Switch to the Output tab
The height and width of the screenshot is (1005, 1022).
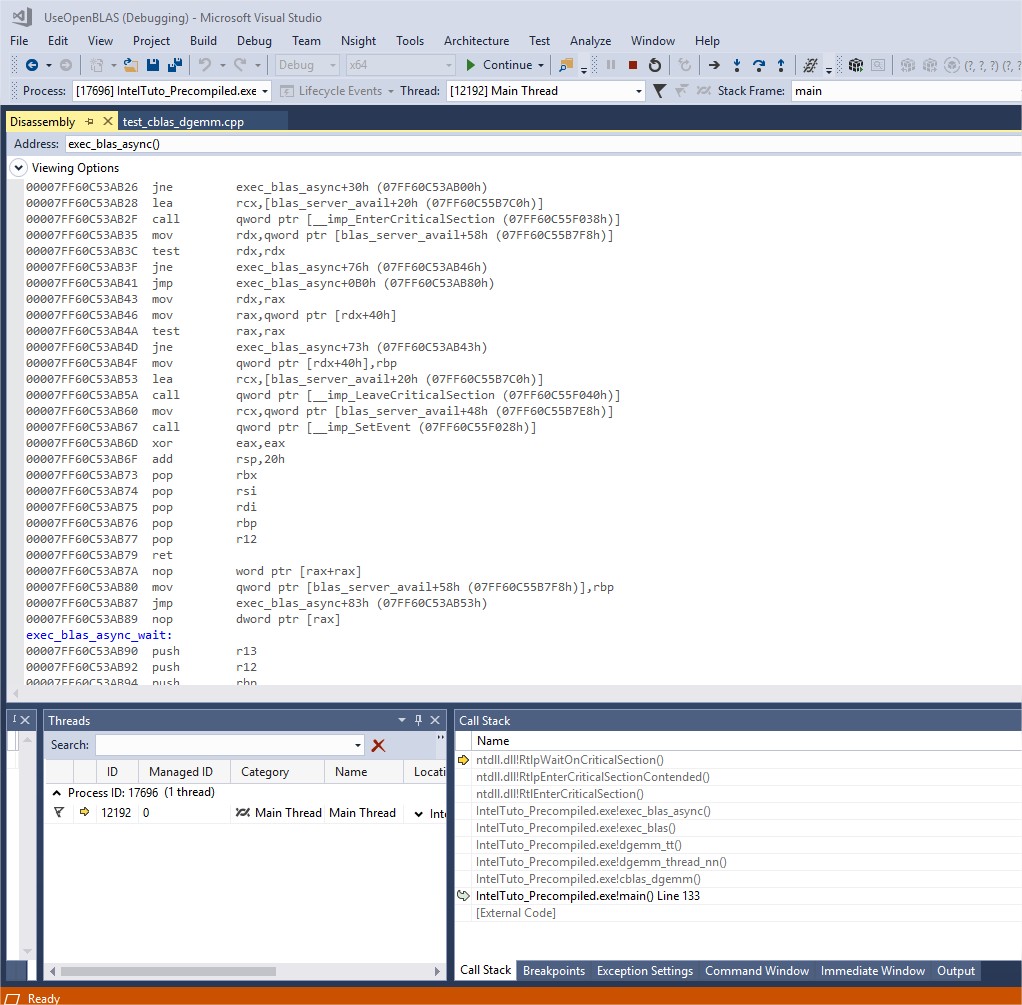tap(956, 970)
